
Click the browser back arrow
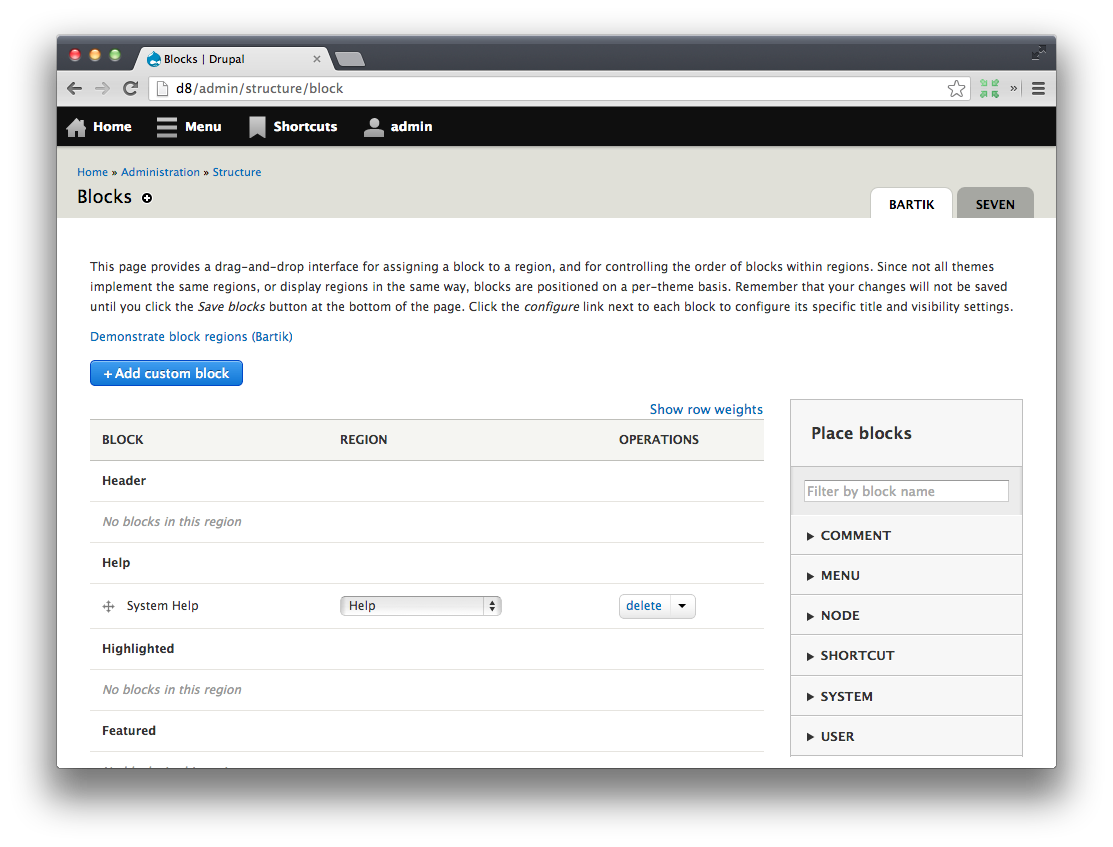tap(75, 89)
